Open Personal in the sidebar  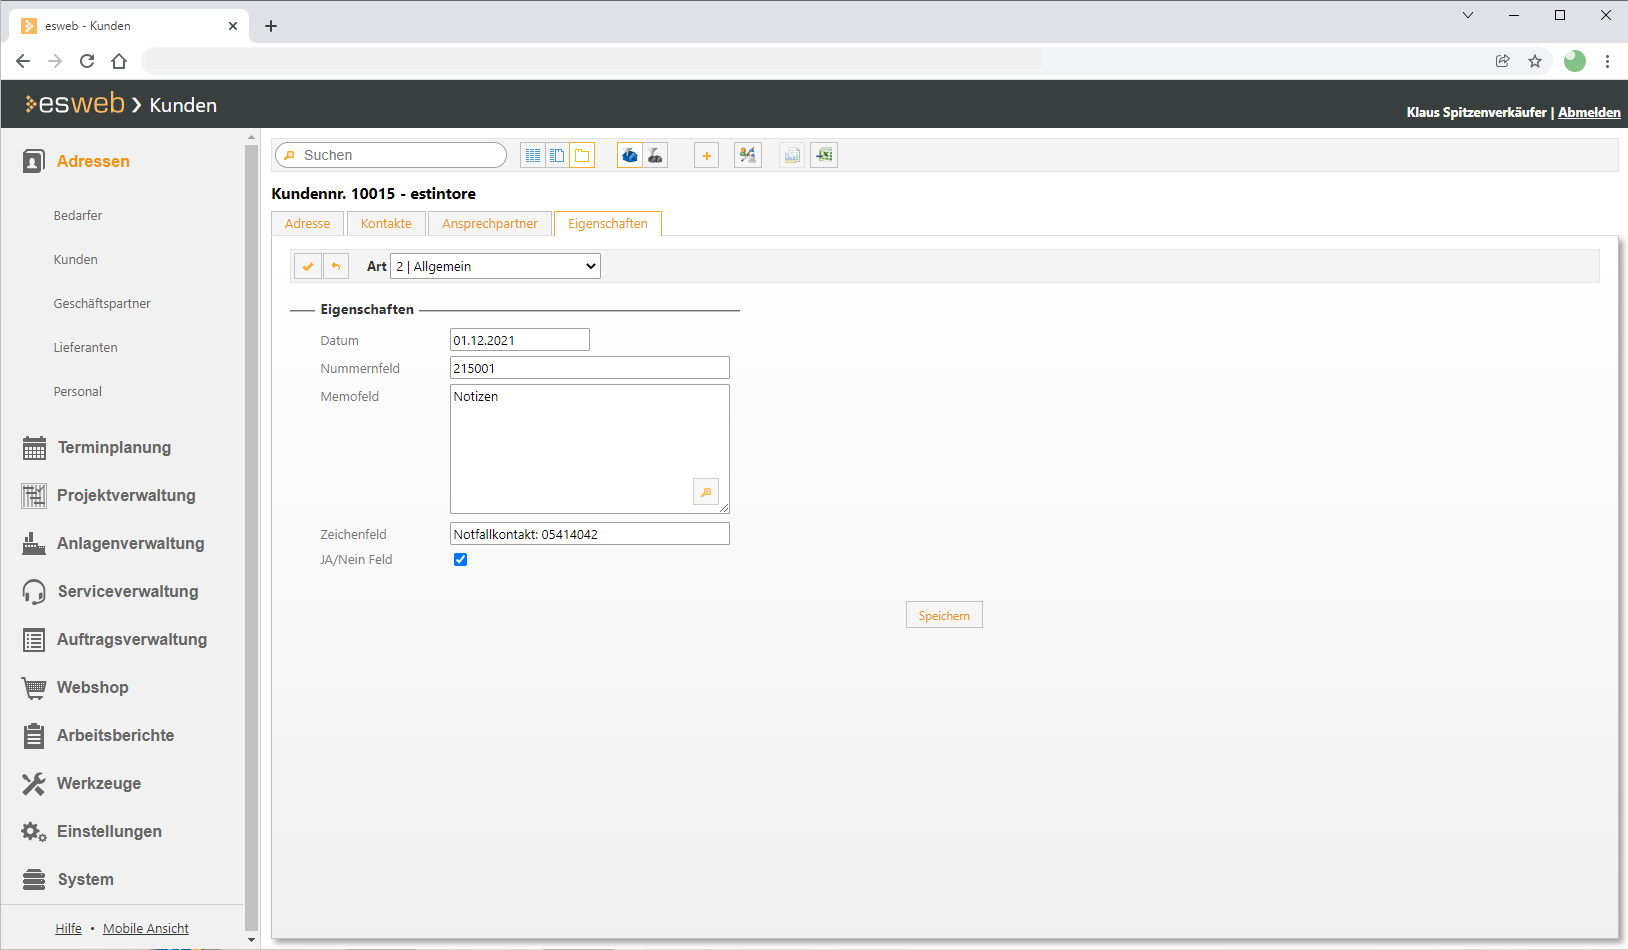tap(78, 392)
